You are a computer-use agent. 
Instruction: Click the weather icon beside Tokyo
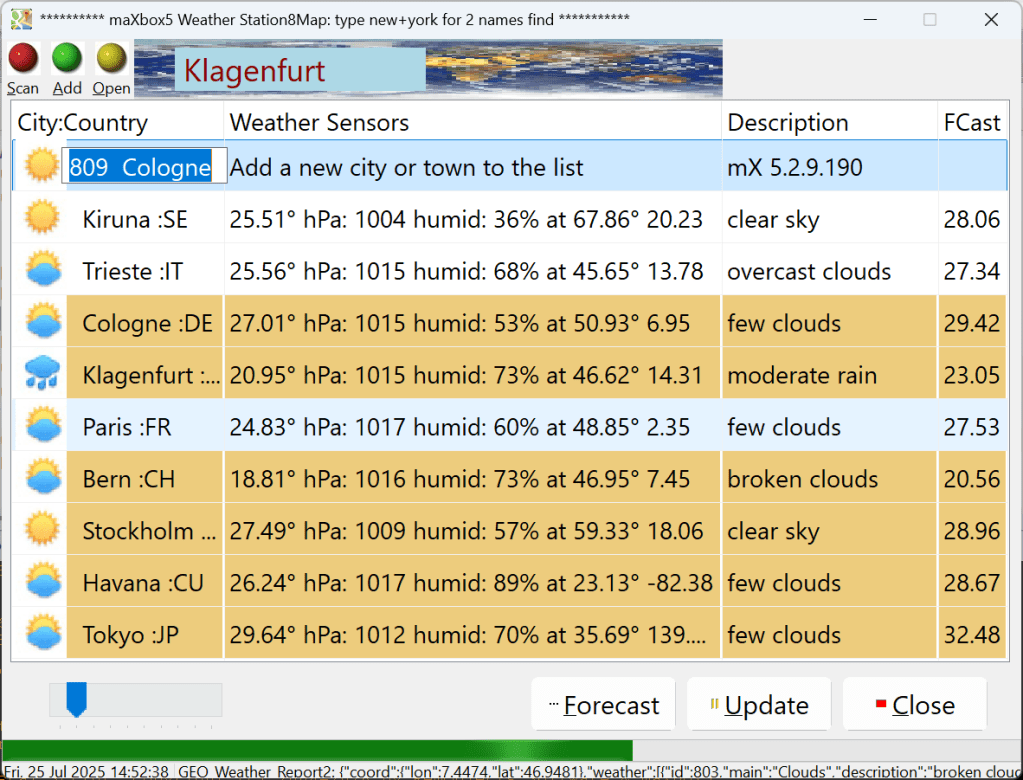tap(42, 635)
